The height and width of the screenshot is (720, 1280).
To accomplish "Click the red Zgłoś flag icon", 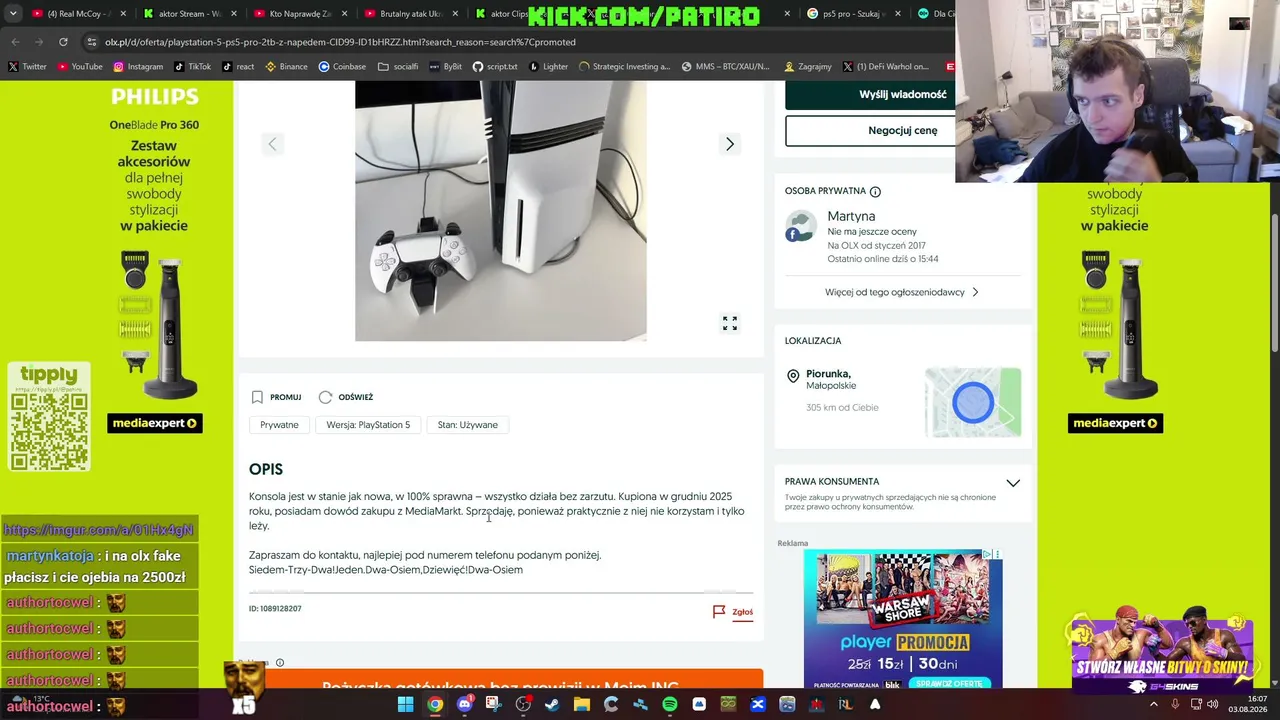I will (719, 611).
